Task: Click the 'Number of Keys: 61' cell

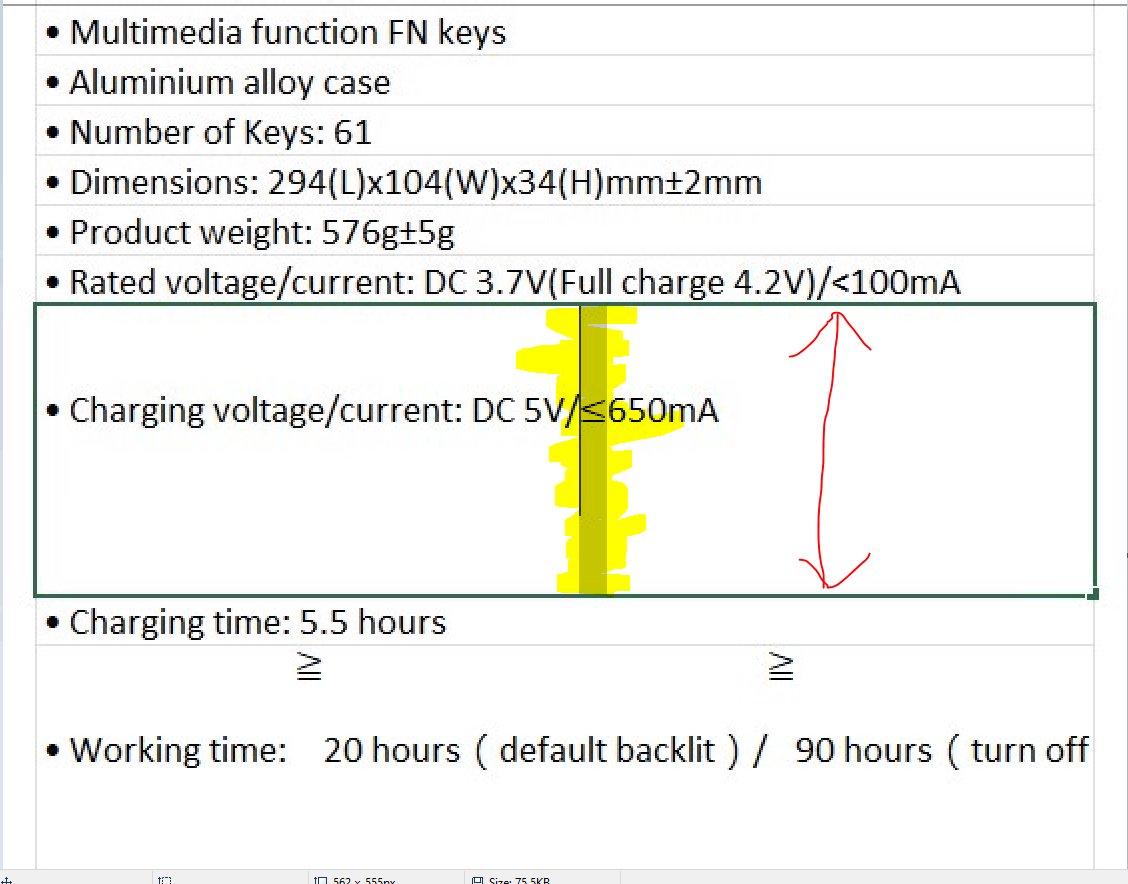Action: click(564, 131)
